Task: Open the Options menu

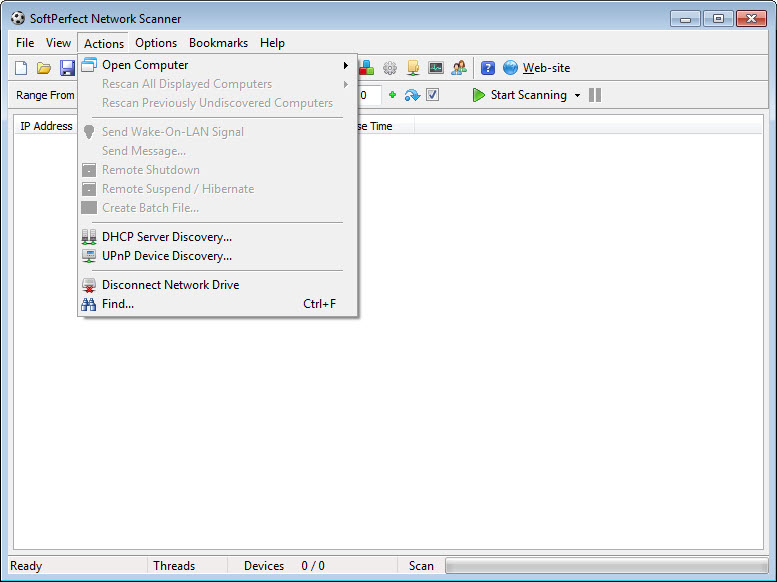Action: (x=156, y=43)
